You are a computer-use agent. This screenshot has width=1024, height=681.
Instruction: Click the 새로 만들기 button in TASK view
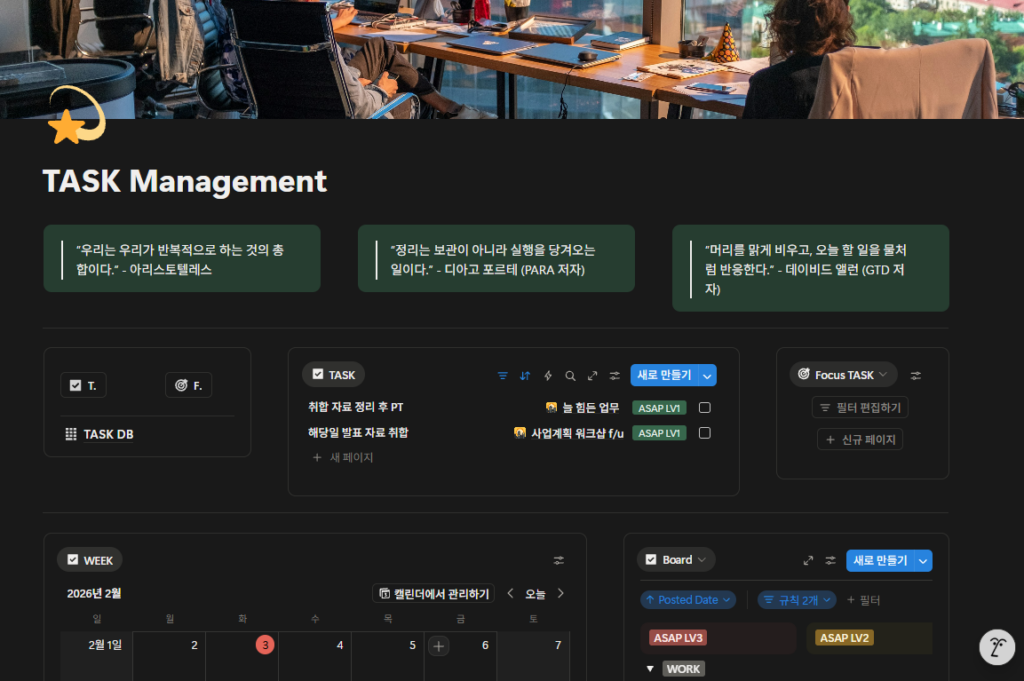point(663,375)
